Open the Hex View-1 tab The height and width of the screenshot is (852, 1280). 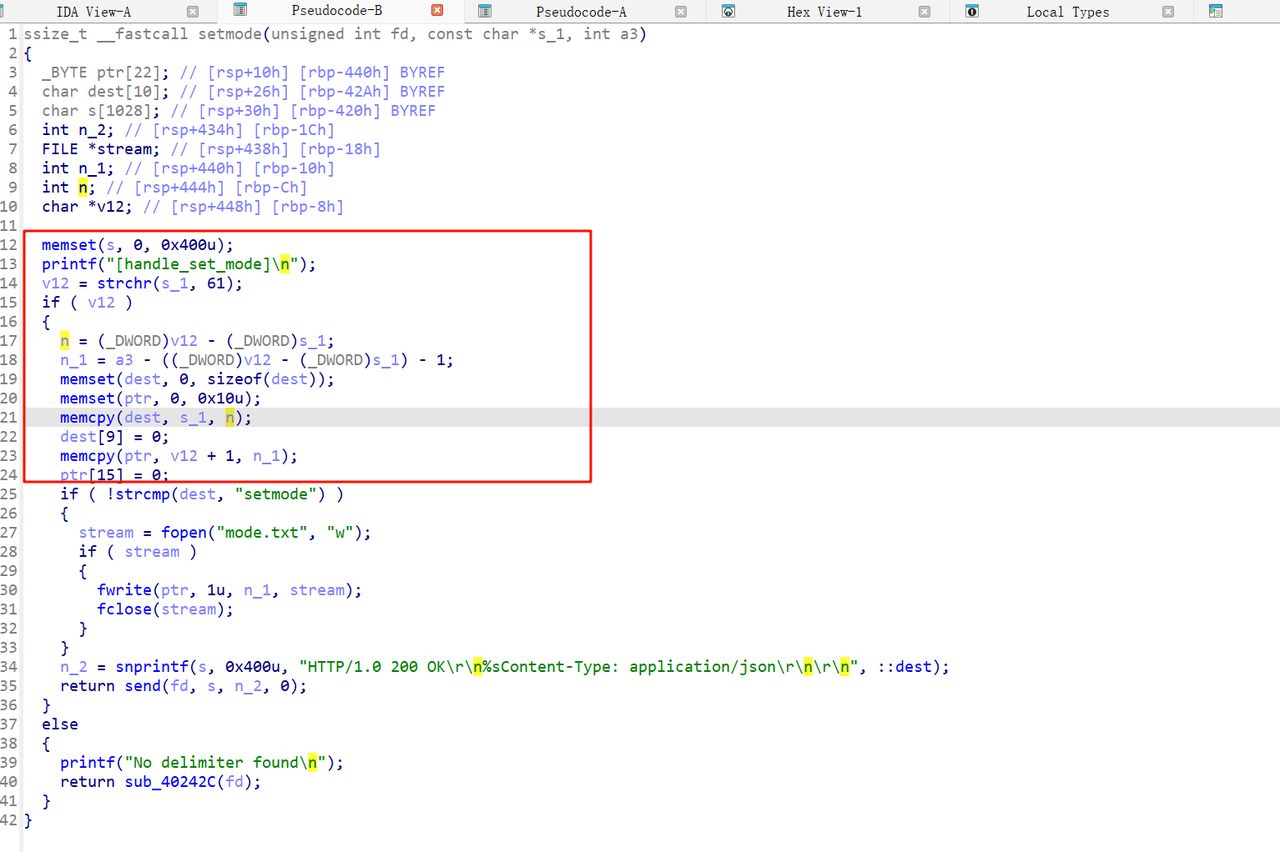click(x=824, y=12)
